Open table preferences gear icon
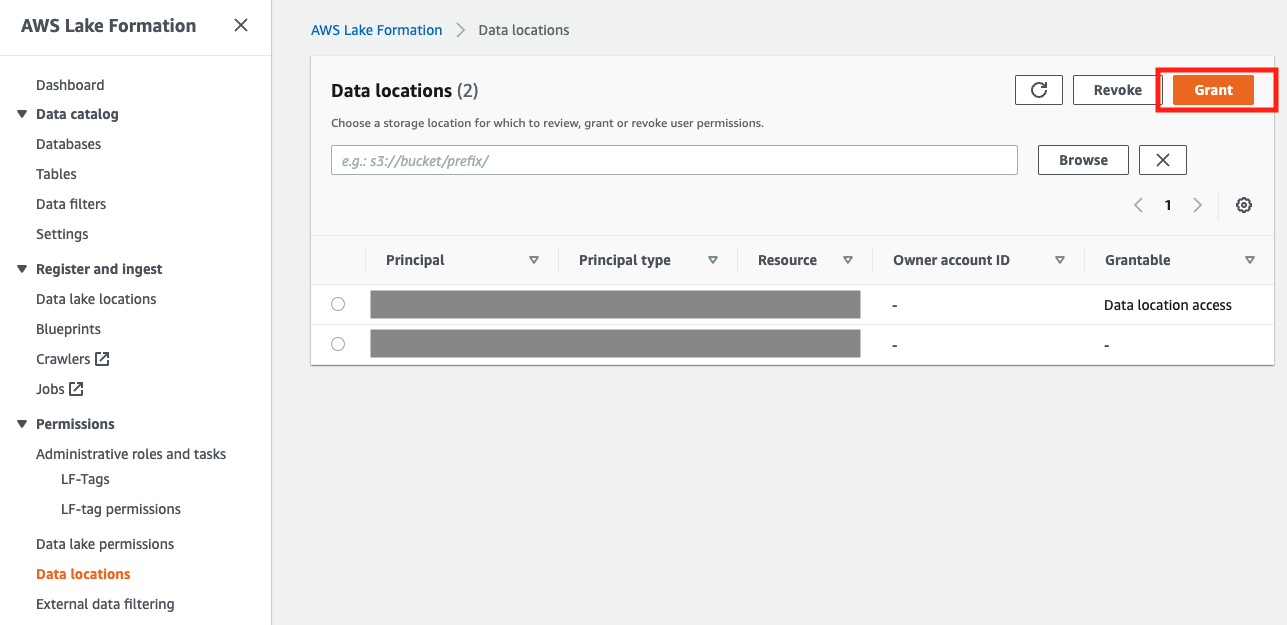 (x=1244, y=205)
